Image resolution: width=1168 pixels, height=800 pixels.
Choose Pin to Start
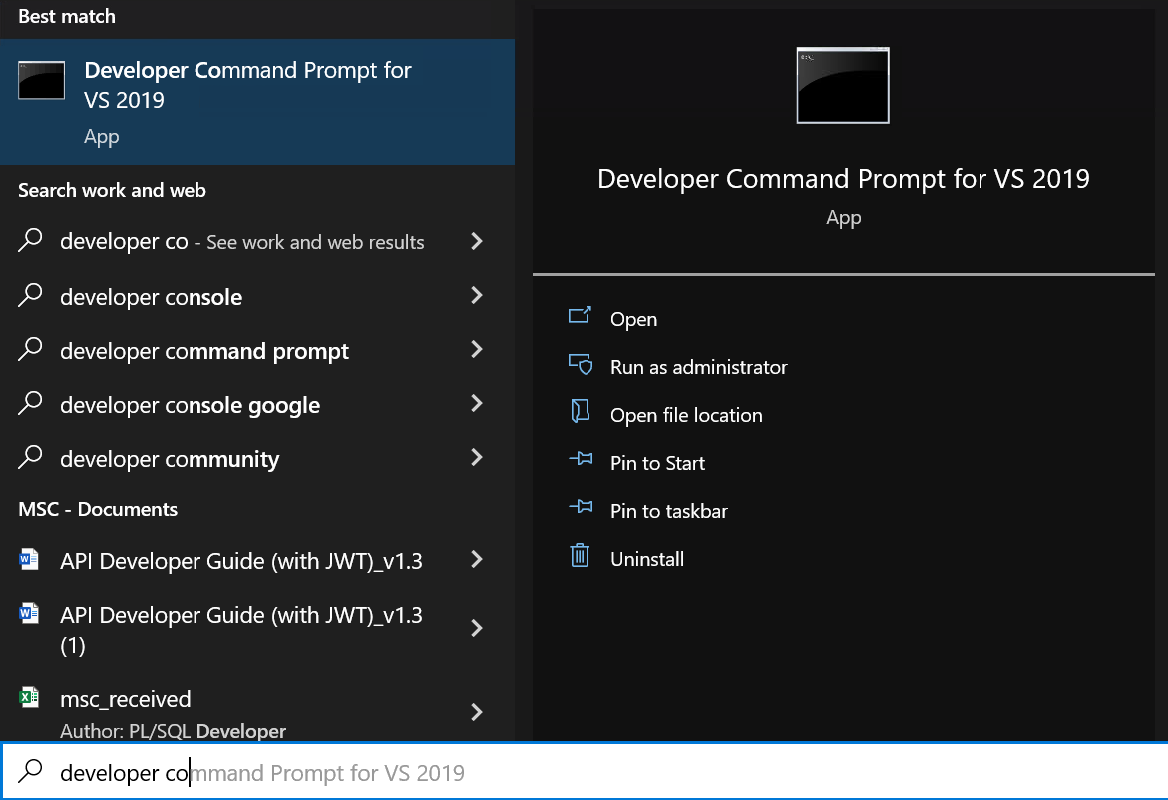(x=657, y=463)
